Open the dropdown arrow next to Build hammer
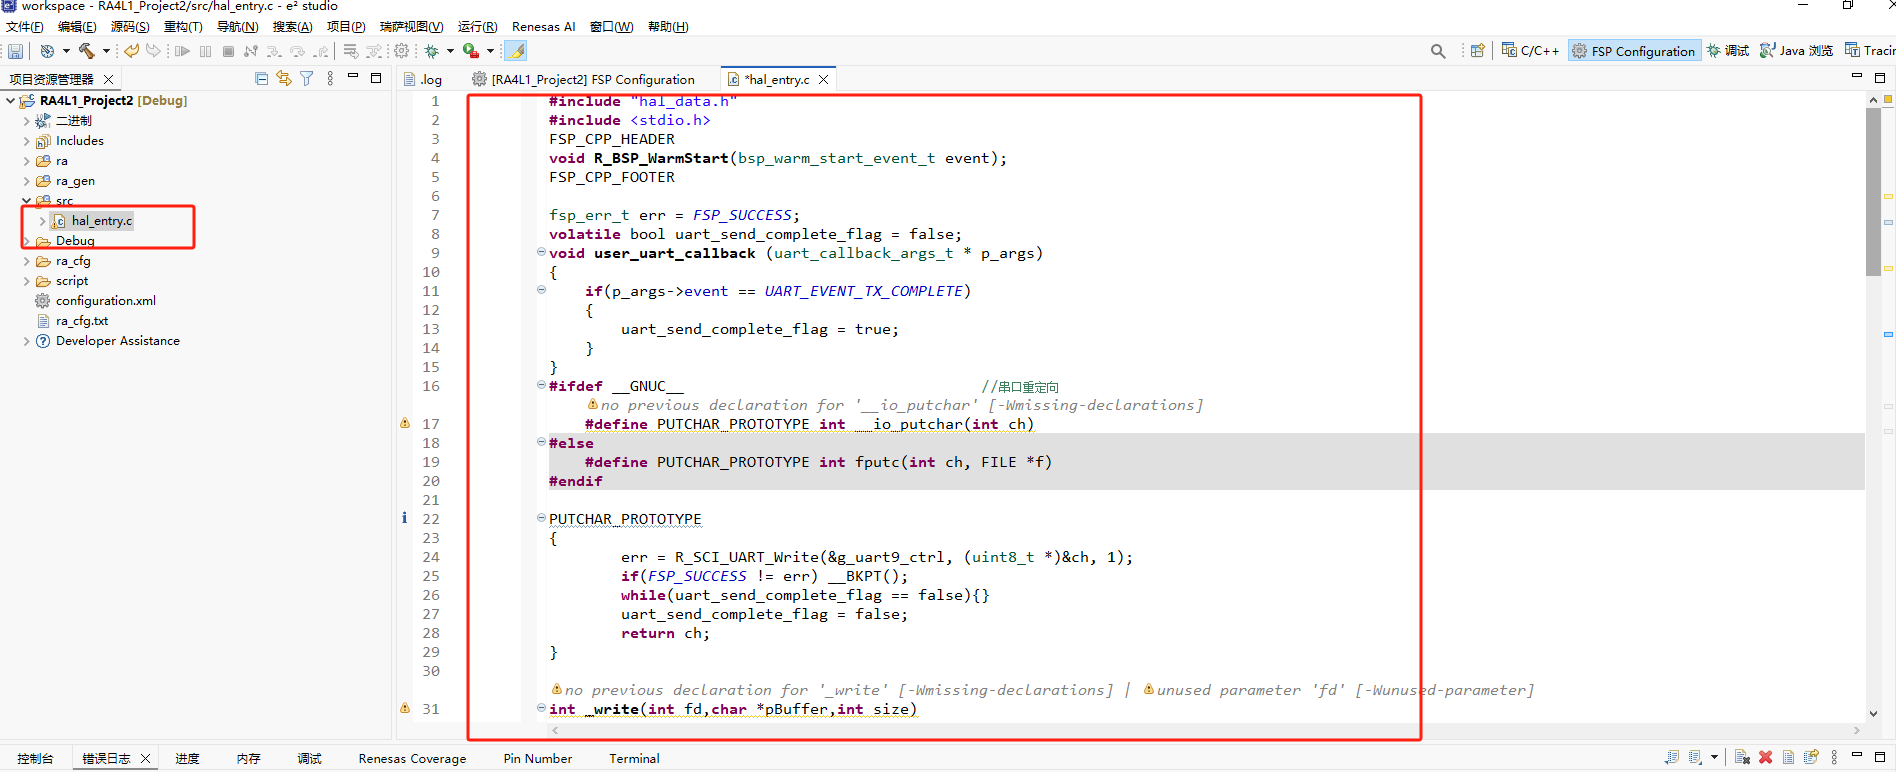1896x772 pixels. point(106,51)
